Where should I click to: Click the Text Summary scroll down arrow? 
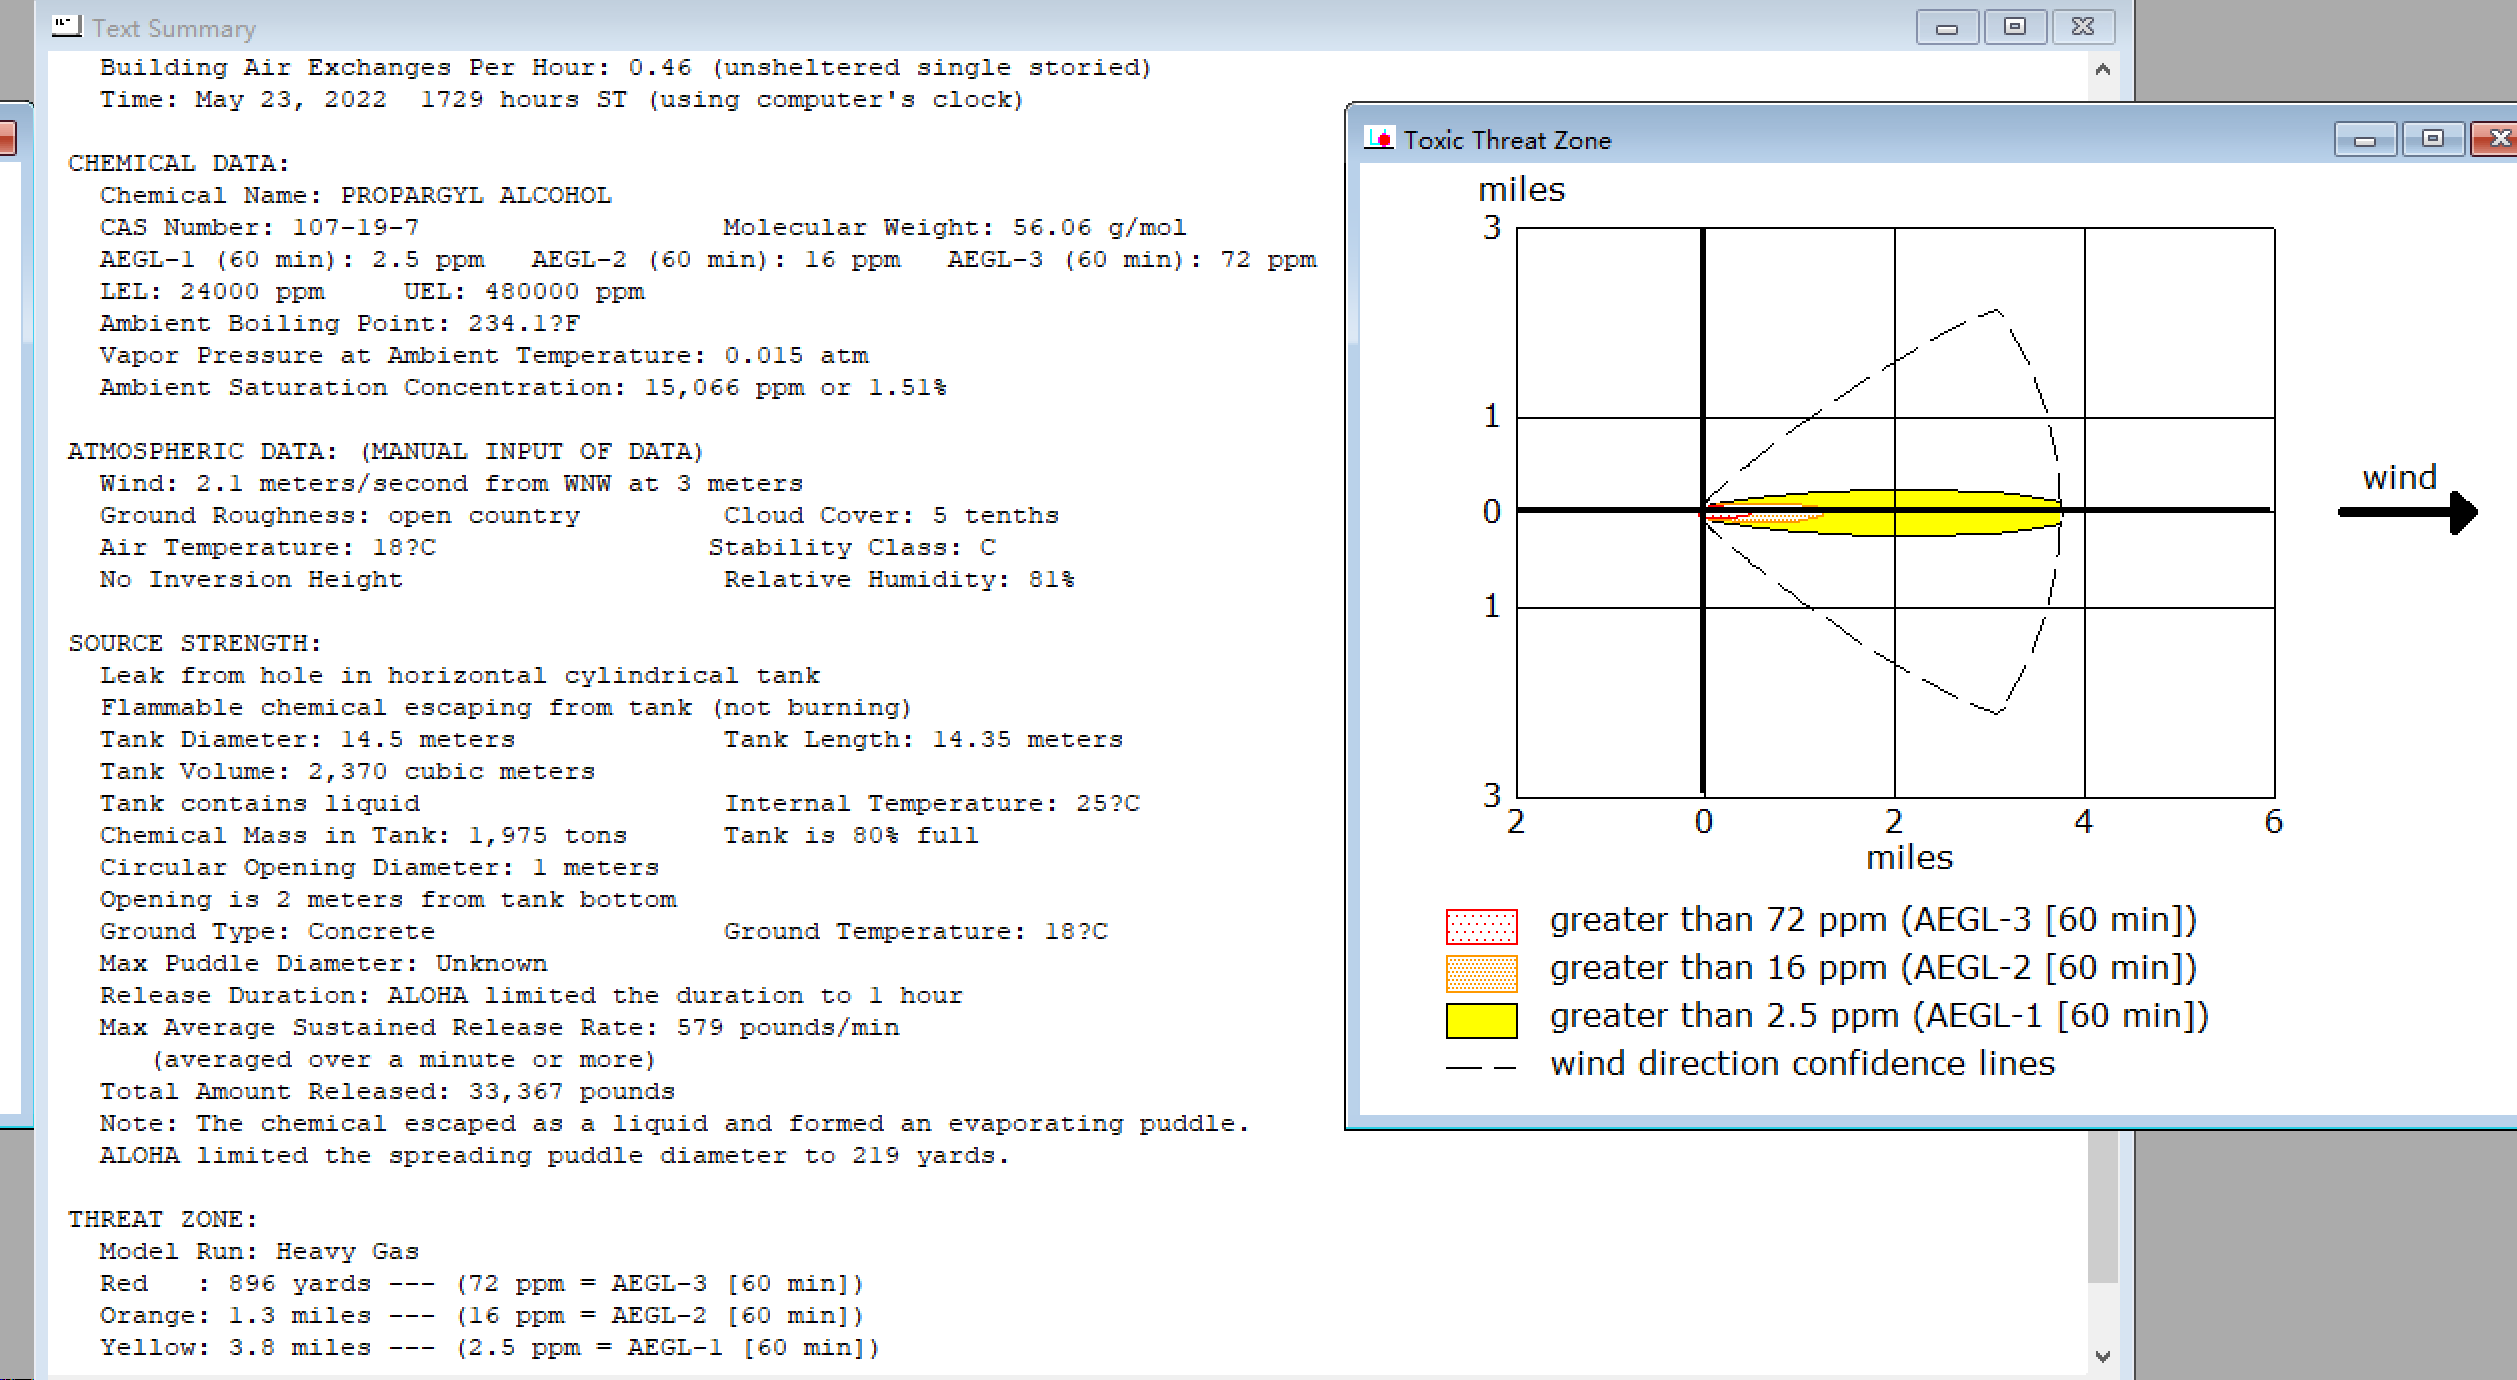[x=2102, y=1356]
